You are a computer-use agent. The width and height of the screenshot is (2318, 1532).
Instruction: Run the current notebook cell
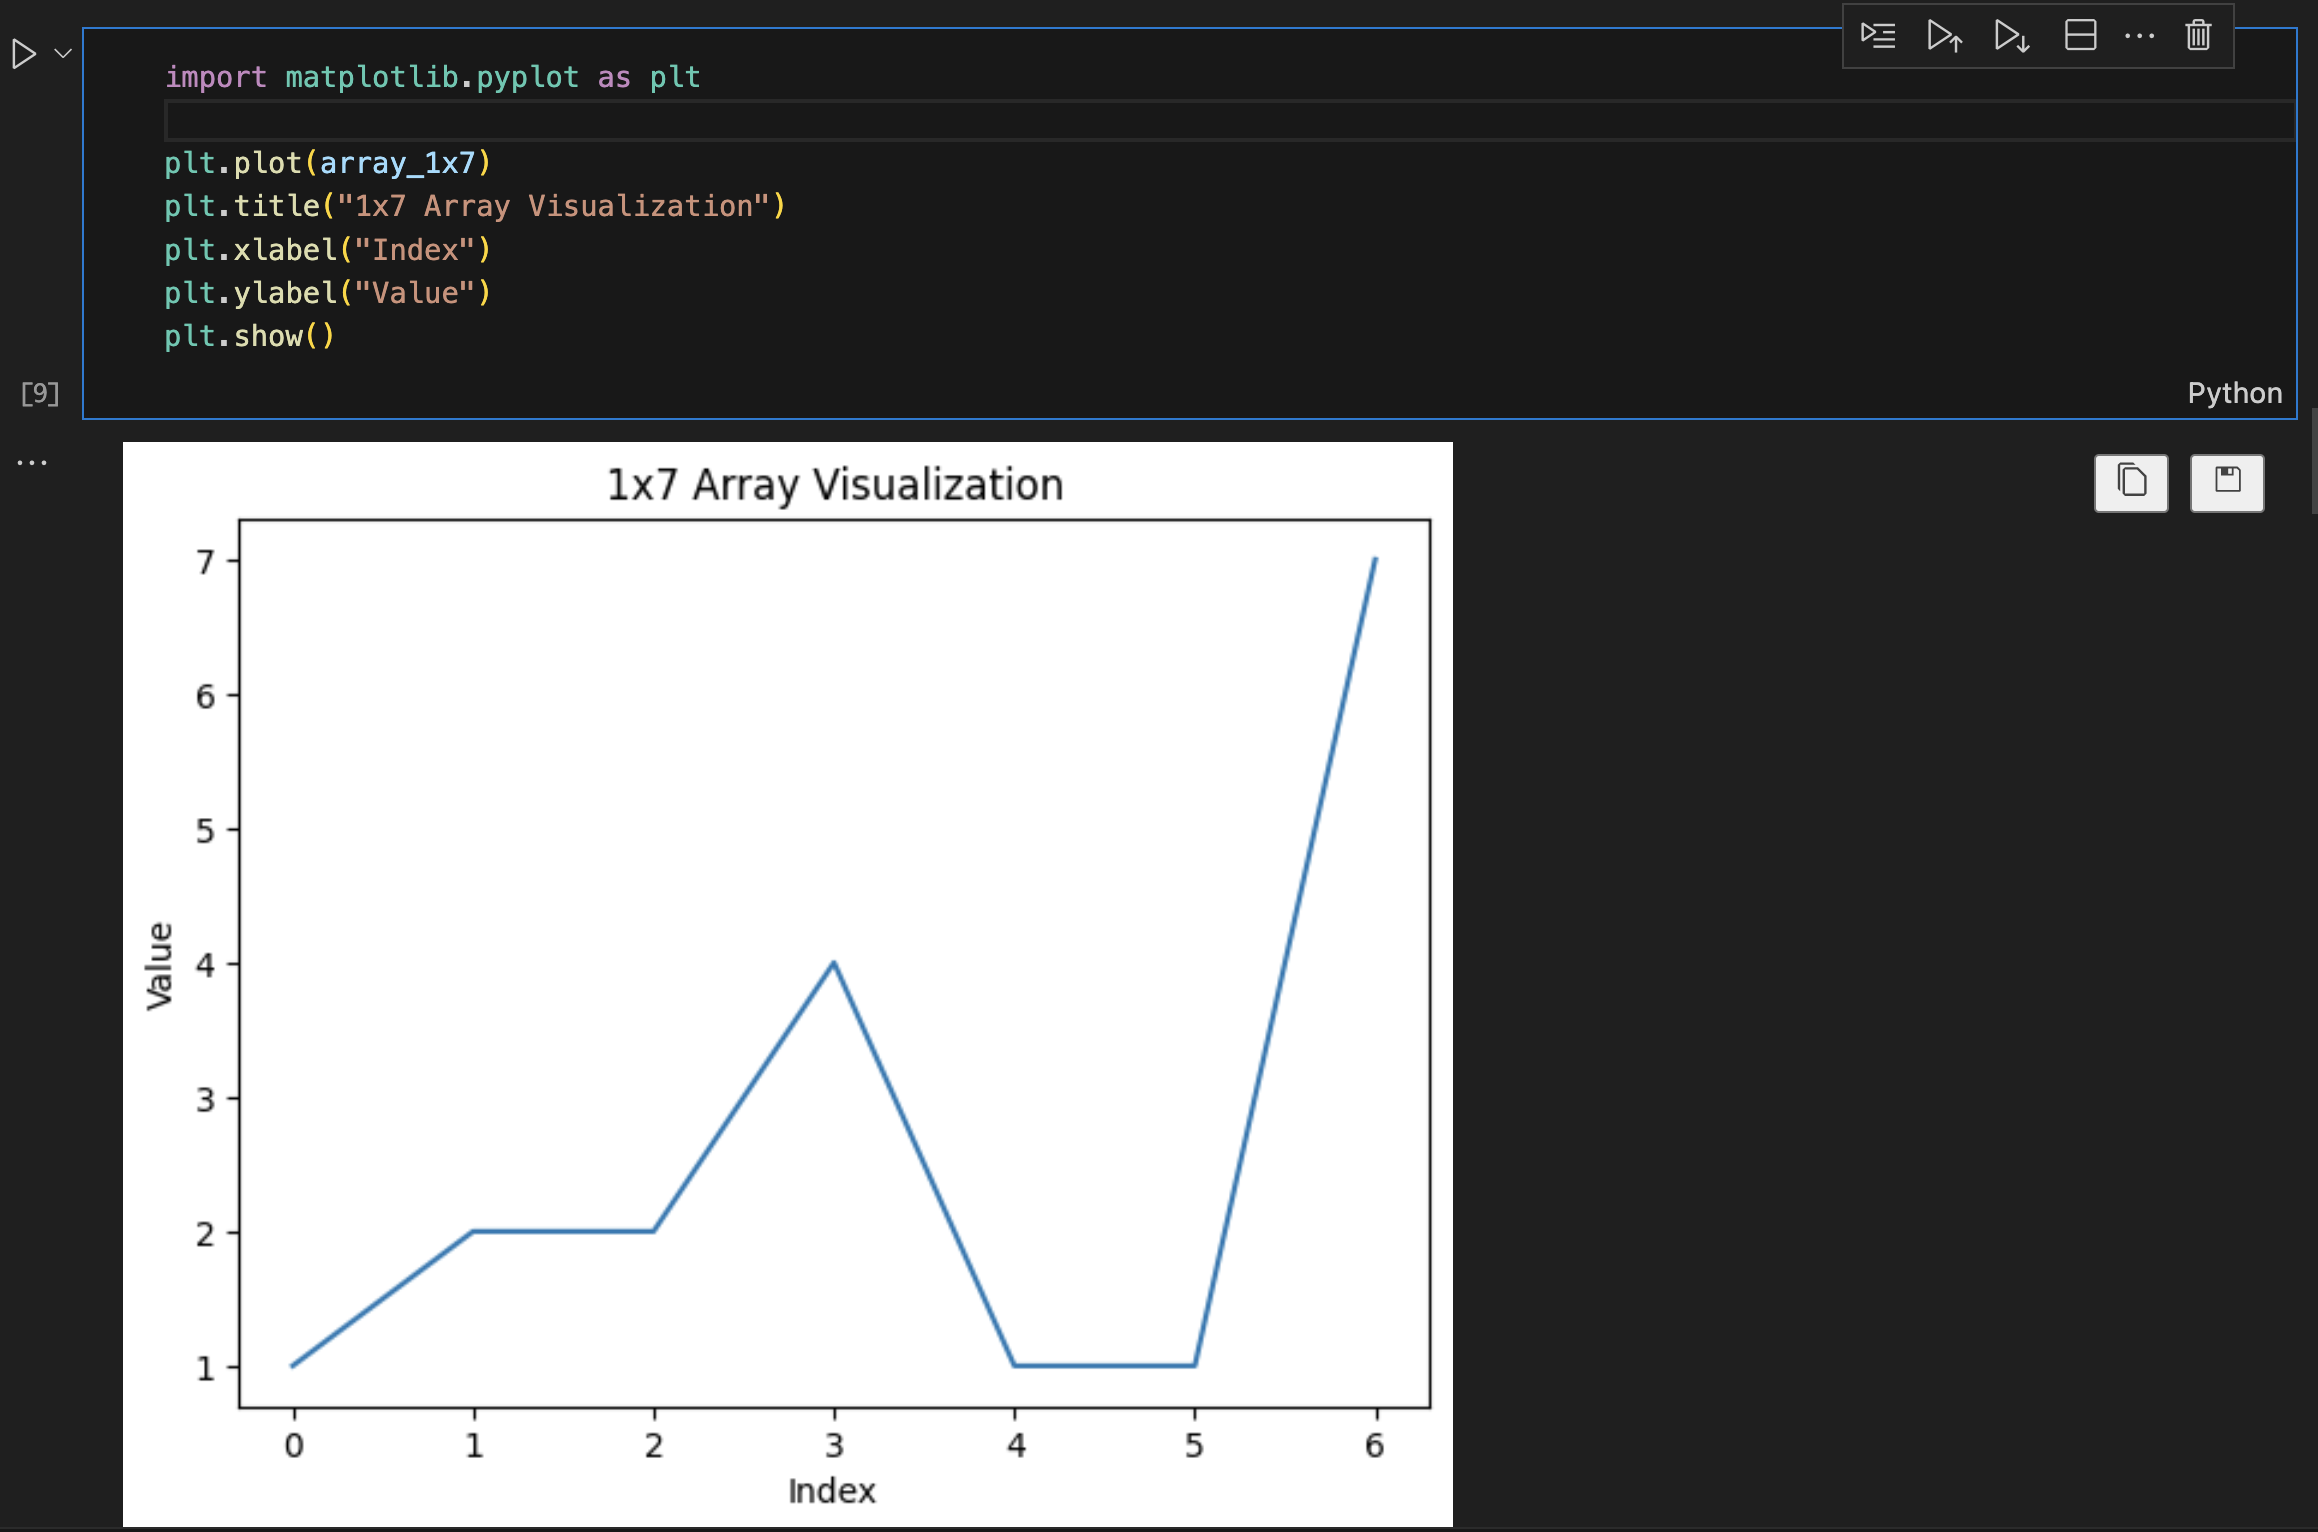pyautogui.click(x=24, y=54)
